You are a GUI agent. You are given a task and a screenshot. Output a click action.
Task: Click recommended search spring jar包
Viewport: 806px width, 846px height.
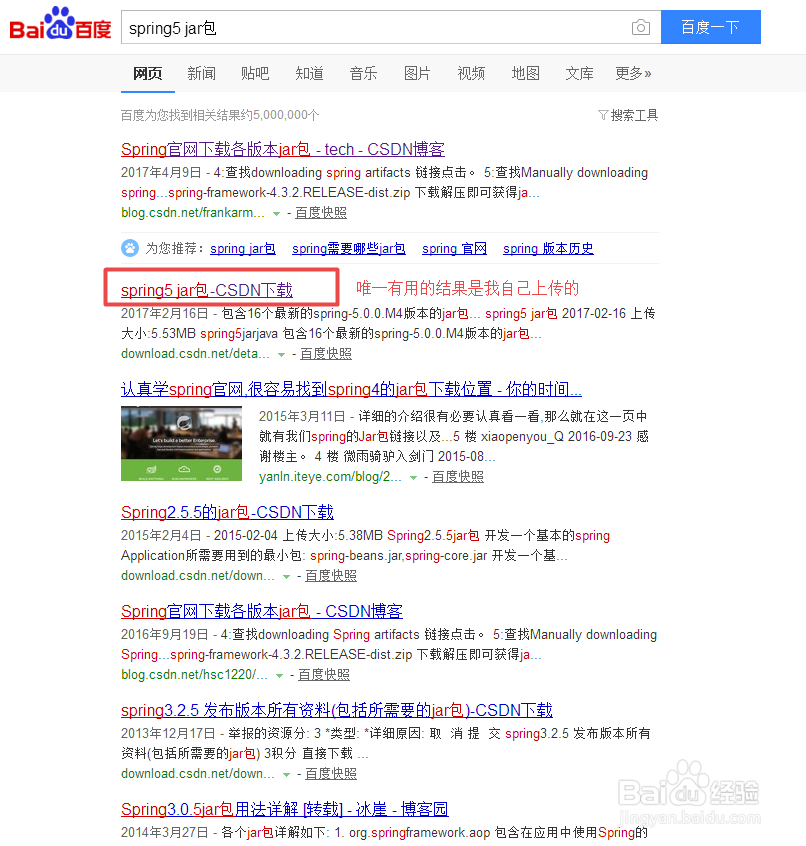coord(243,249)
